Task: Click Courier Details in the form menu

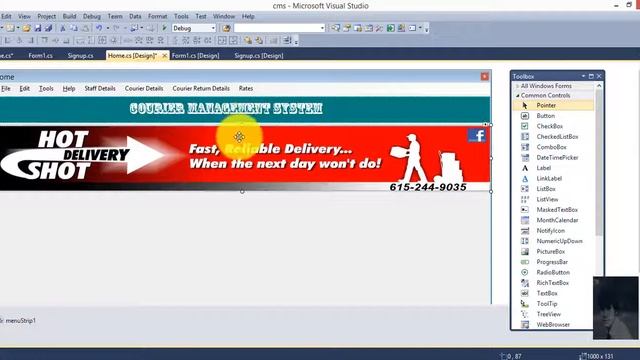Action: click(144, 89)
